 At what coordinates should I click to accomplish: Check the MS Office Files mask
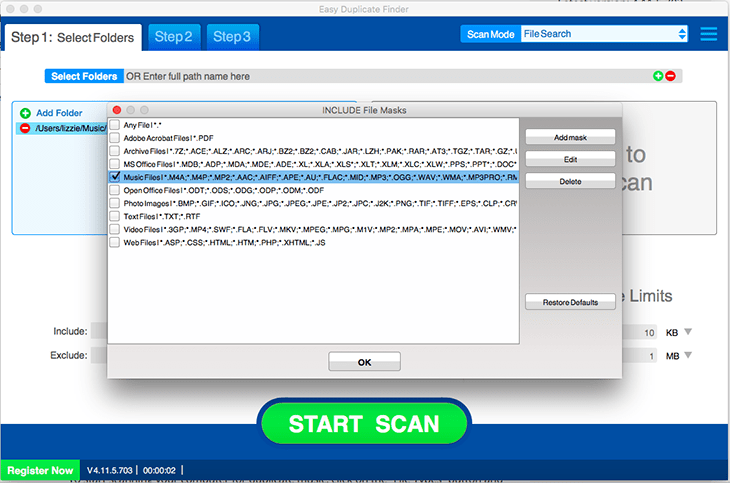[x=115, y=164]
